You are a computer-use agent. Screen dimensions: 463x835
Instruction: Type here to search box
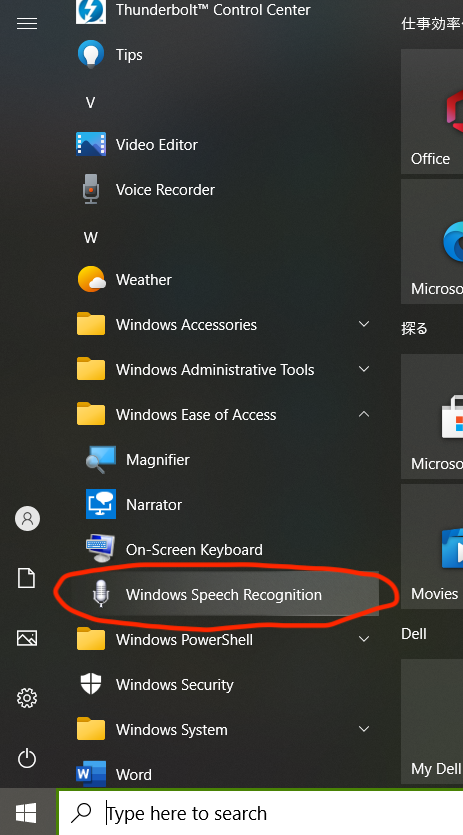pos(260,813)
